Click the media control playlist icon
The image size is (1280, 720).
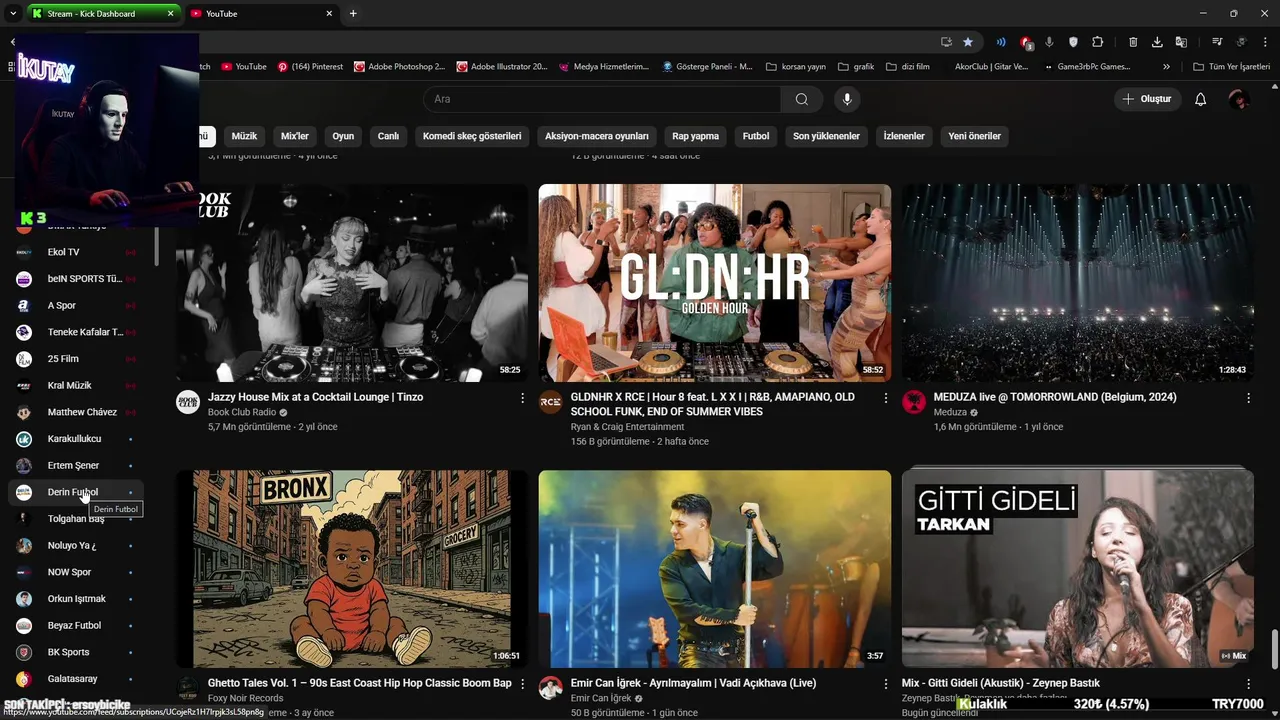coord(1217,42)
